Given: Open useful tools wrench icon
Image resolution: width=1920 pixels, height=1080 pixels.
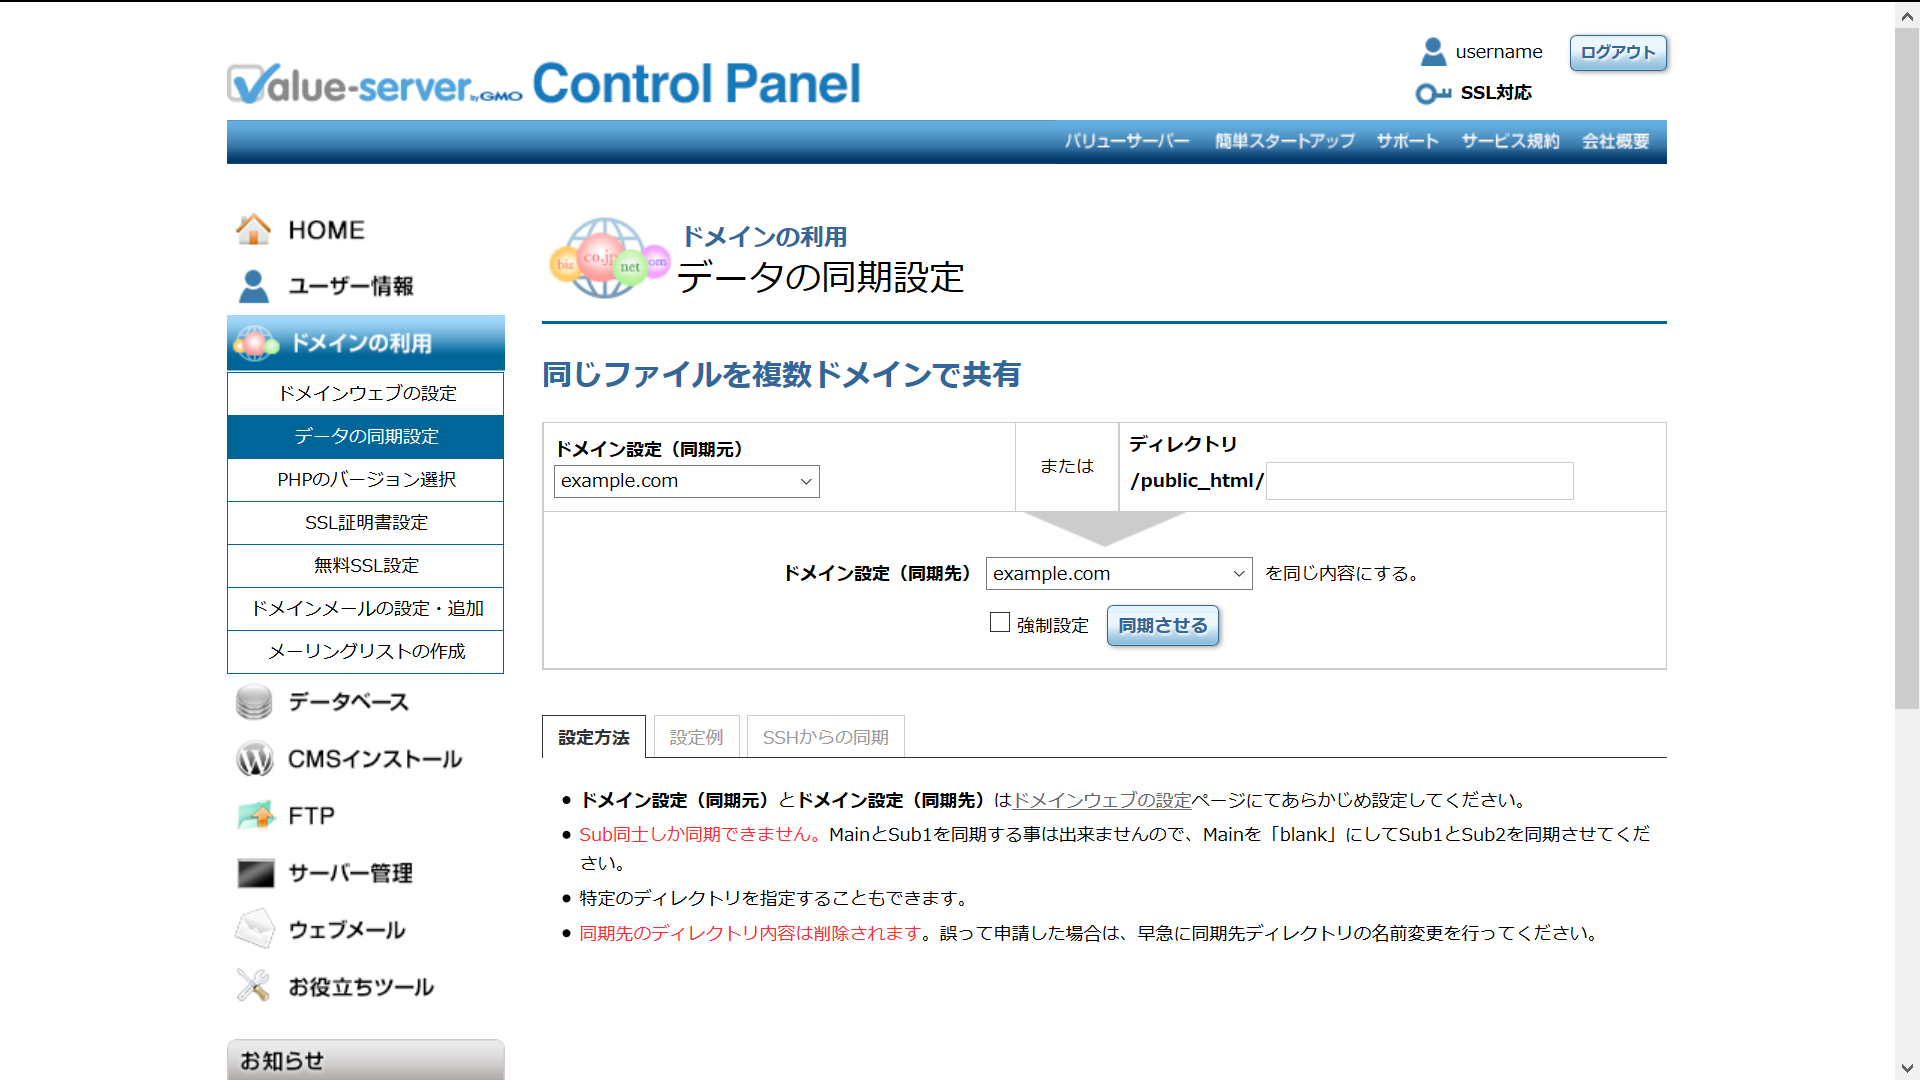Looking at the screenshot, I should (253, 986).
